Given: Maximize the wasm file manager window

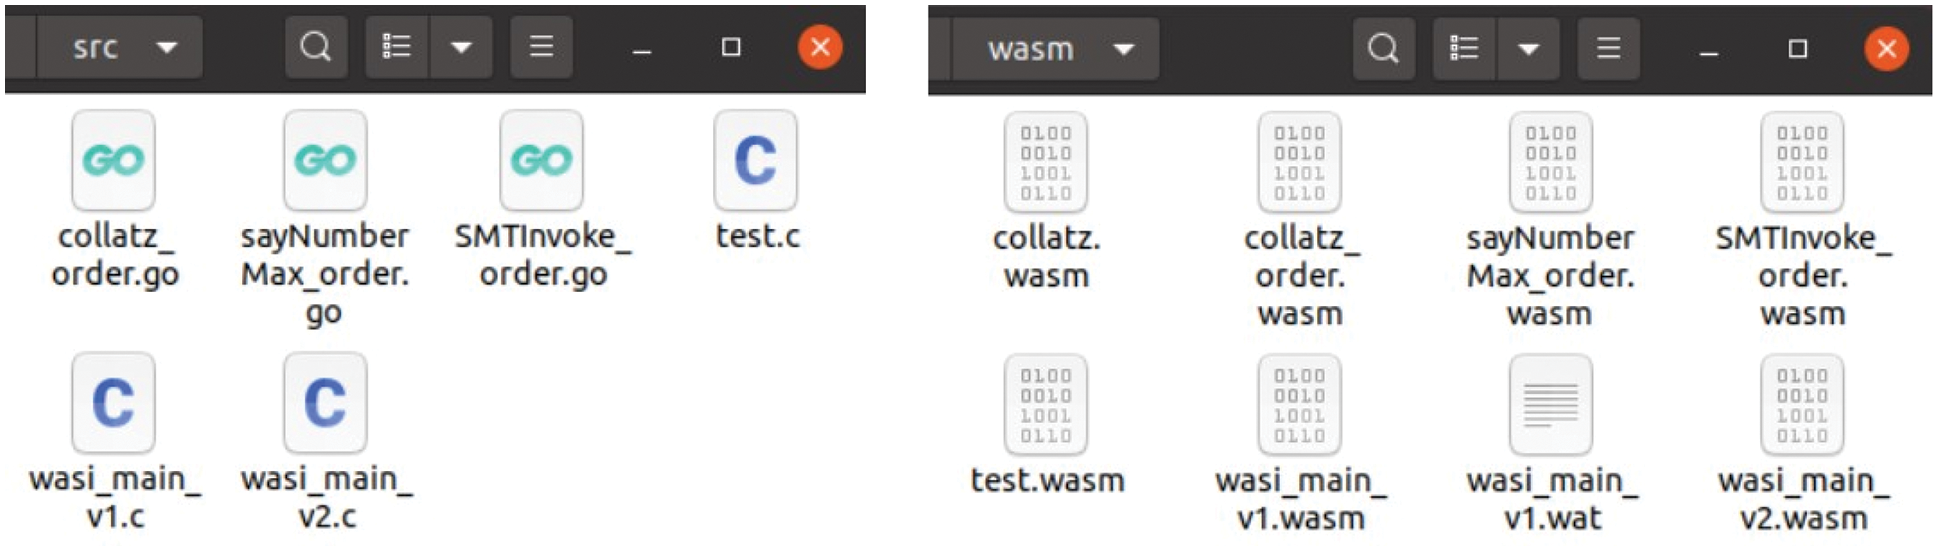Looking at the screenshot, I should click(x=1797, y=48).
